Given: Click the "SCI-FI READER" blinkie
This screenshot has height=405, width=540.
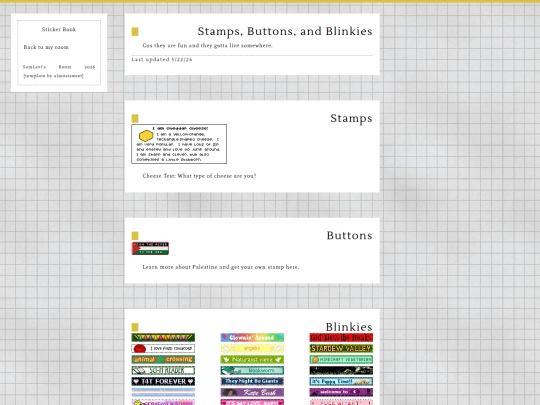Looking at the screenshot, I should (x=163, y=371).
